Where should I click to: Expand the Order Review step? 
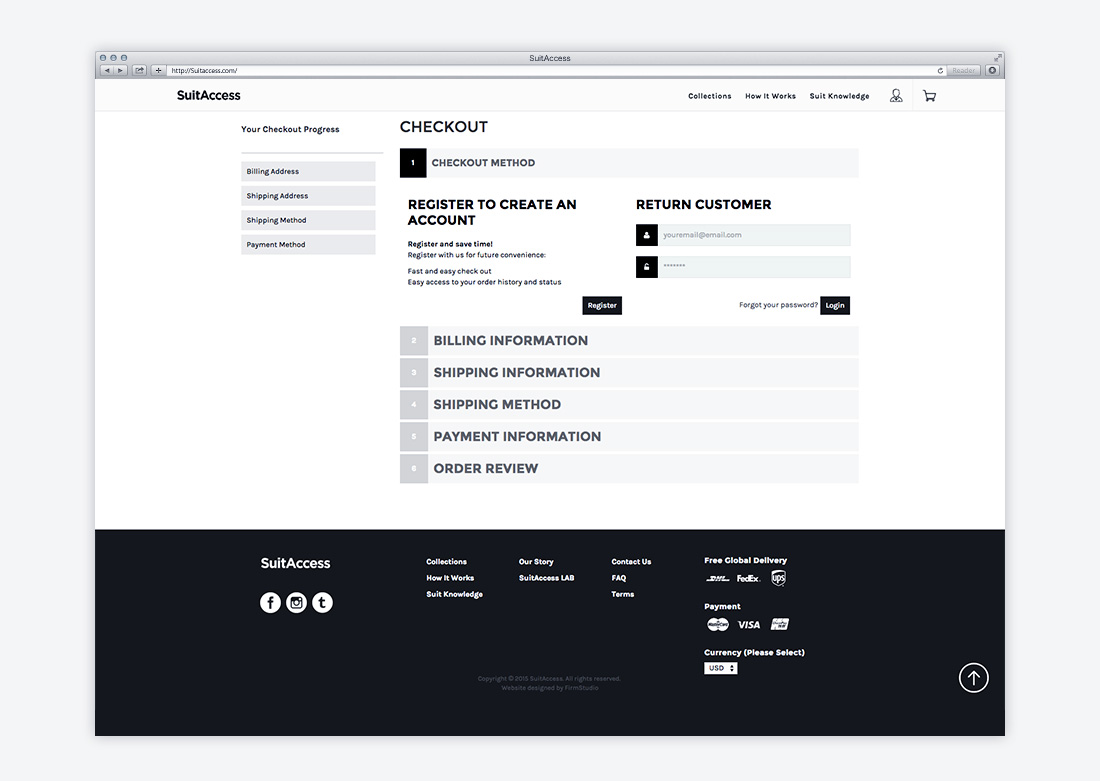click(486, 469)
